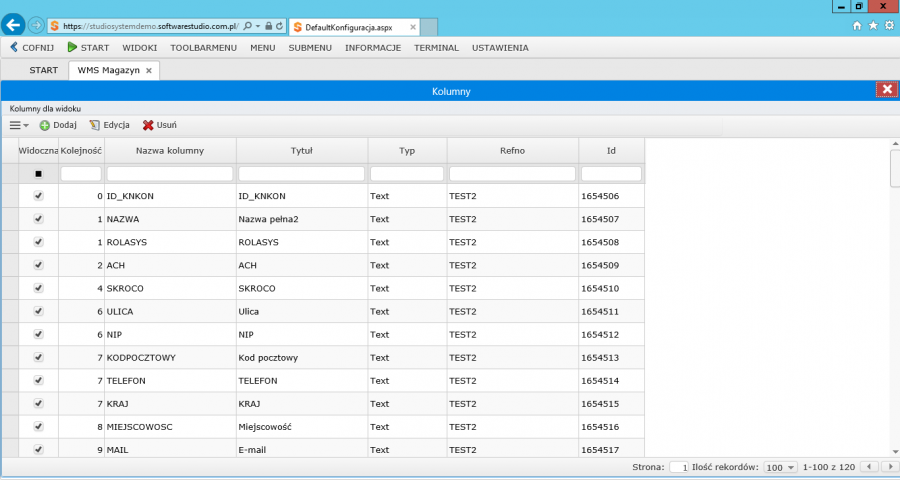Open the USTAWIENIA menu
The height and width of the screenshot is (480, 900).
[500, 48]
